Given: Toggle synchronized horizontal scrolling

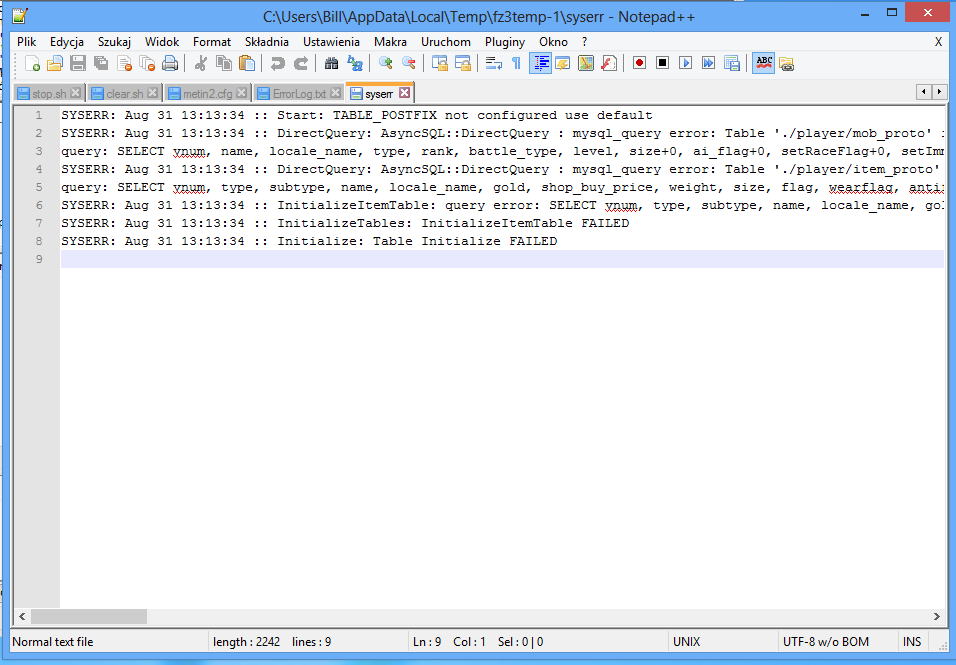Looking at the screenshot, I should click(x=463, y=63).
